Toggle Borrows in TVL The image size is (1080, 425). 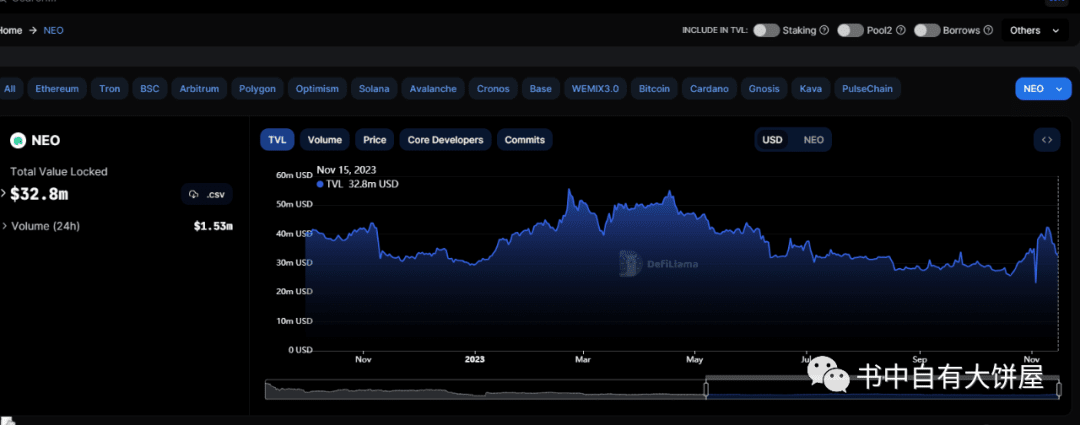pos(927,30)
